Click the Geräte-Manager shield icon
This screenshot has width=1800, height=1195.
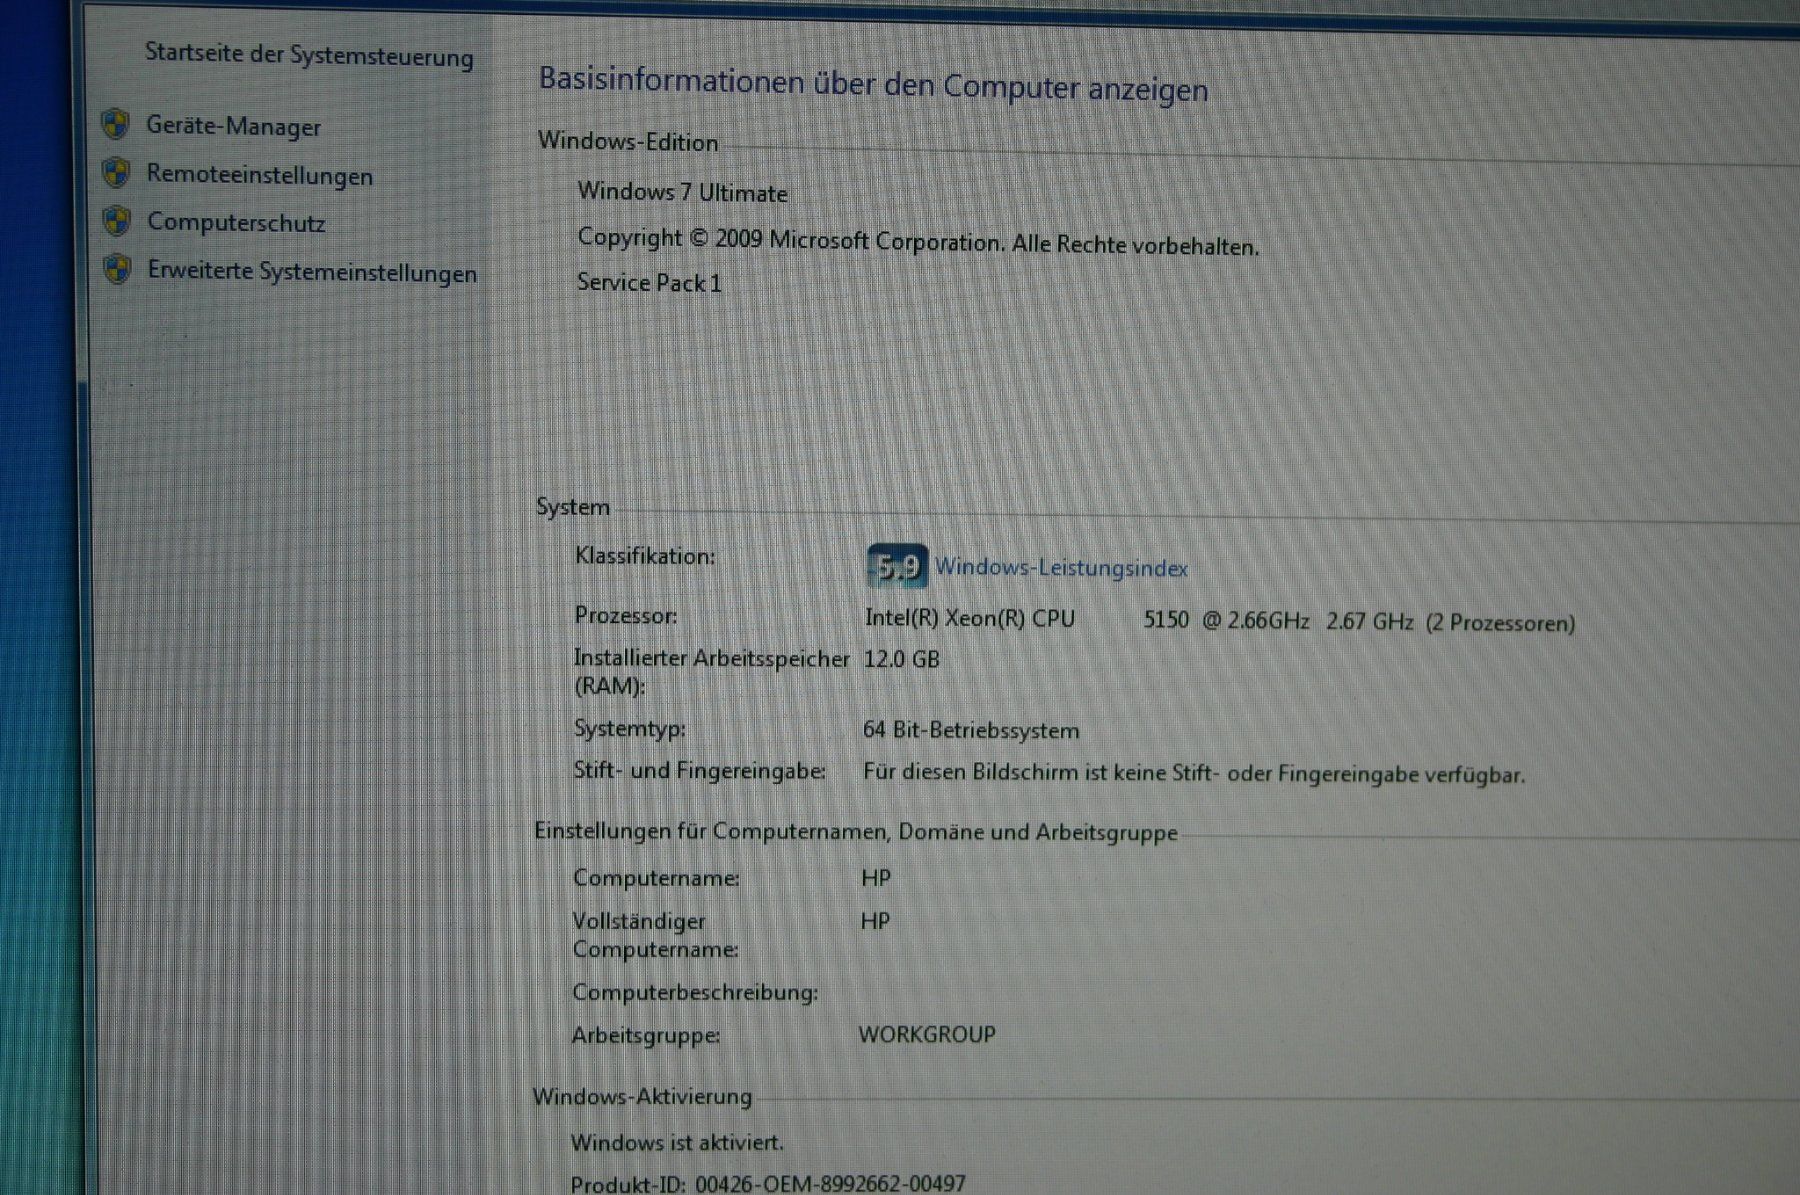click(x=116, y=125)
